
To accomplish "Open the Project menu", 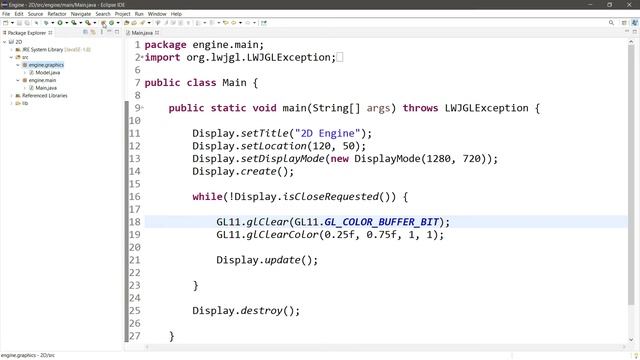I will pos(122,14).
